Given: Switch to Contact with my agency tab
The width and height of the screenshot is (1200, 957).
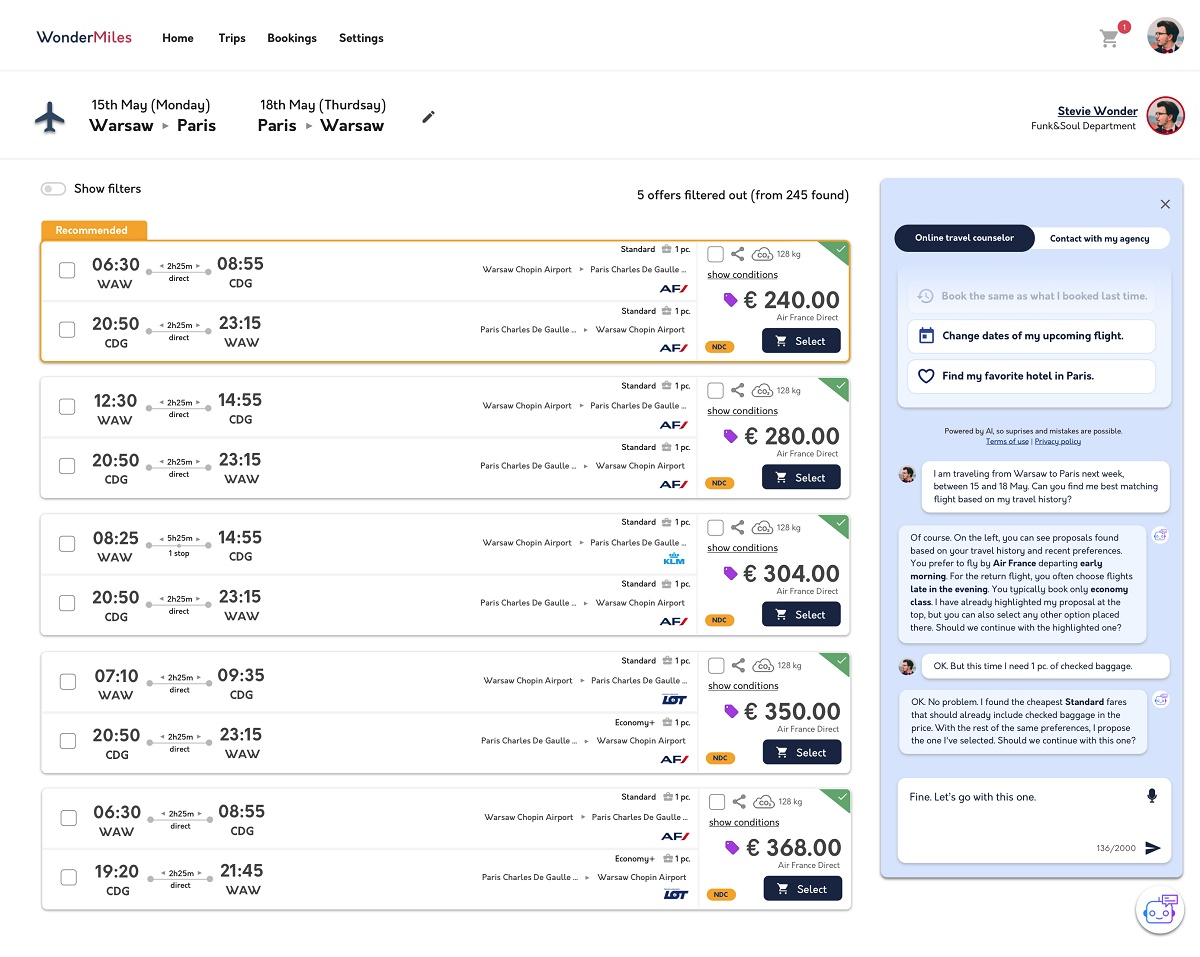Looking at the screenshot, I should tap(1099, 238).
